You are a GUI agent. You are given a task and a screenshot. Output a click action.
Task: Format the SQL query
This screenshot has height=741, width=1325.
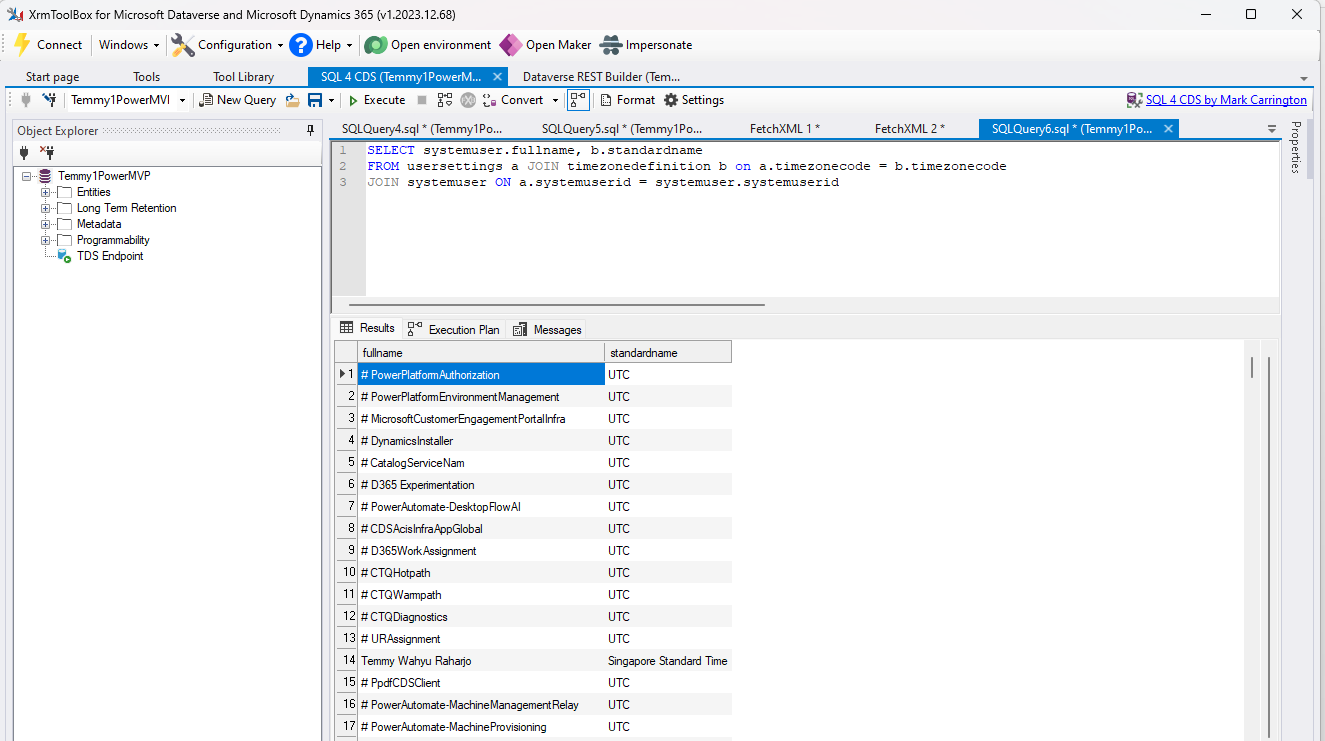(x=627, y=100)
